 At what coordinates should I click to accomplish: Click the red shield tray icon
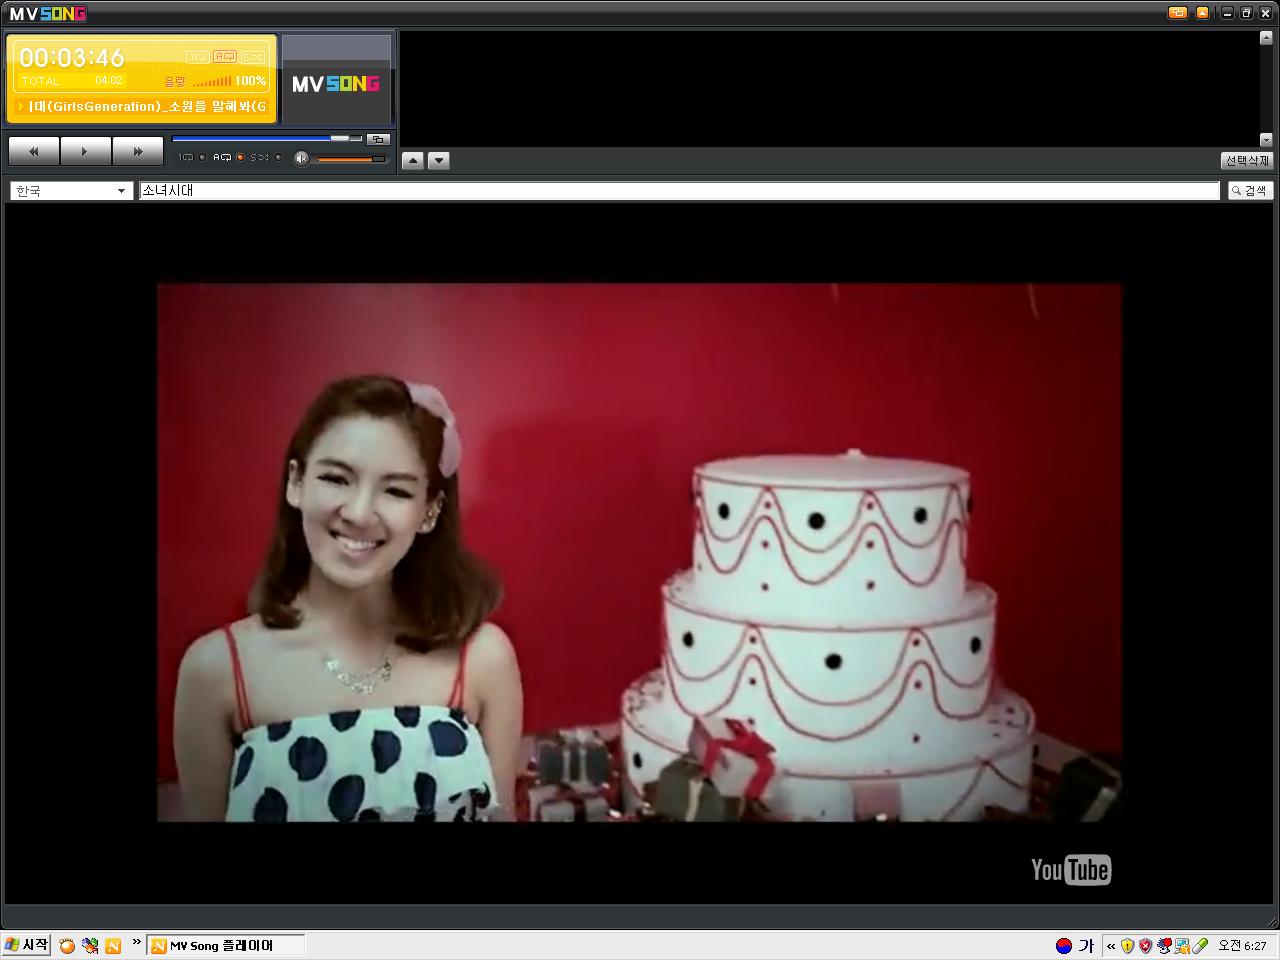click(1145, 945)
